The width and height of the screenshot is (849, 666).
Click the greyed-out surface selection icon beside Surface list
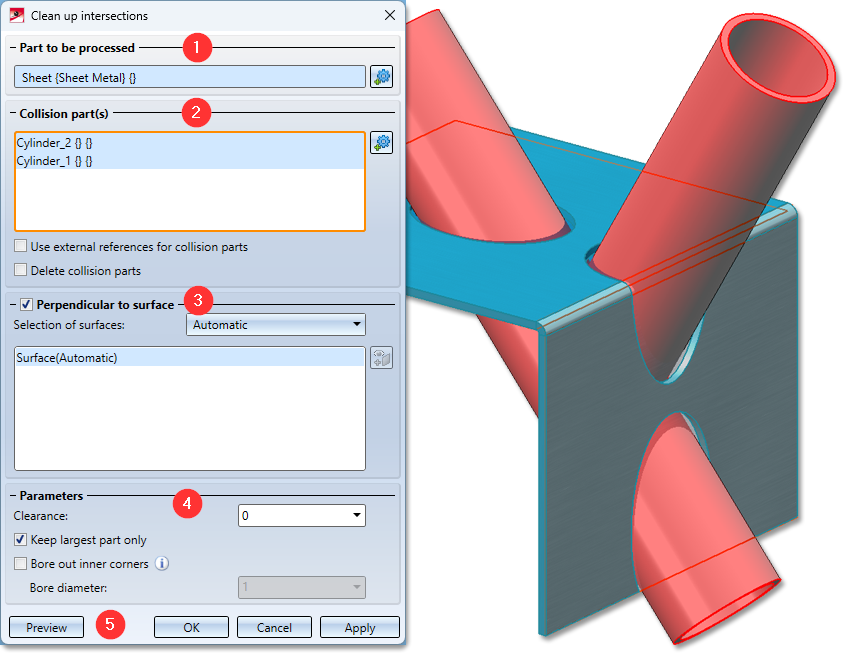(381, 358)
